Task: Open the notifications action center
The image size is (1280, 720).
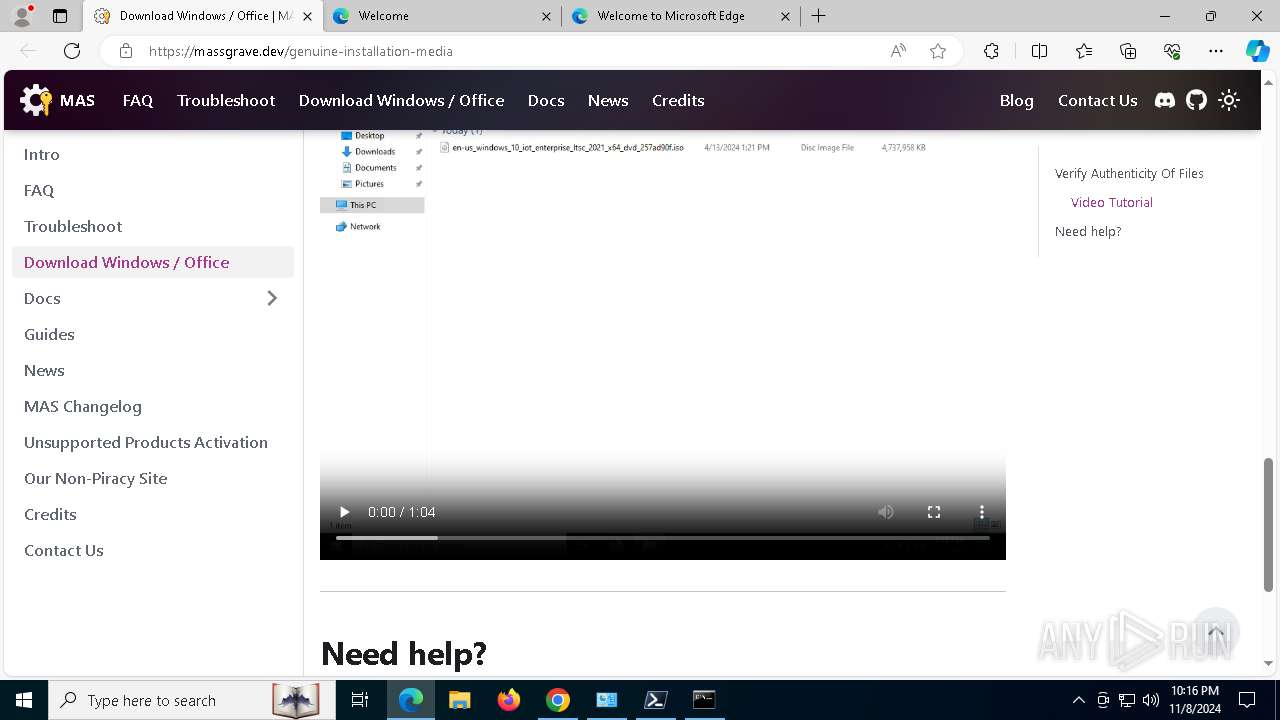Action: [1247, 700]
